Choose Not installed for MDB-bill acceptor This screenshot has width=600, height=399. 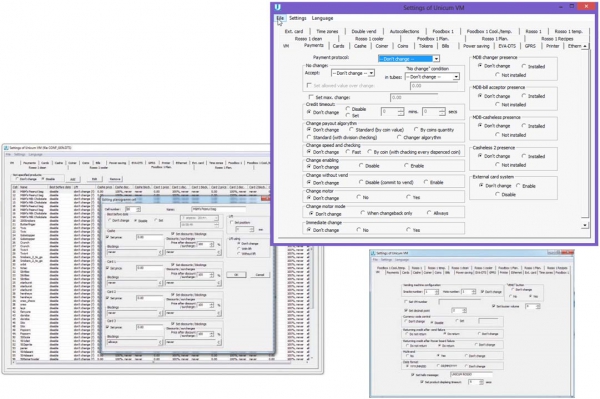click(x=497, y=104)
